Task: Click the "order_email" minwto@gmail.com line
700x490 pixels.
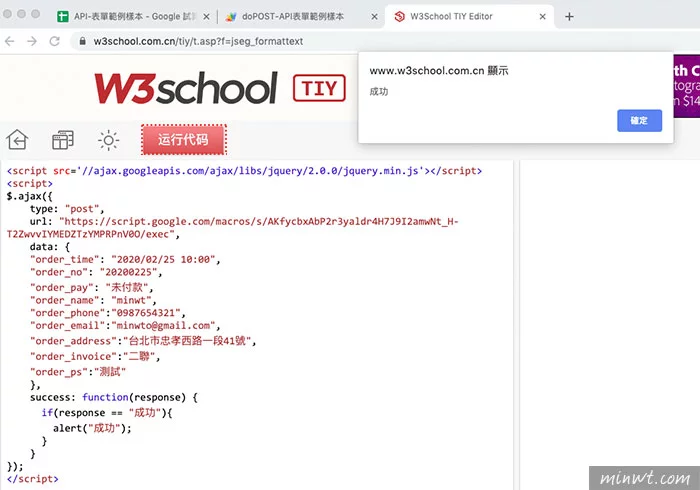Action: click(x=125, y=326)
